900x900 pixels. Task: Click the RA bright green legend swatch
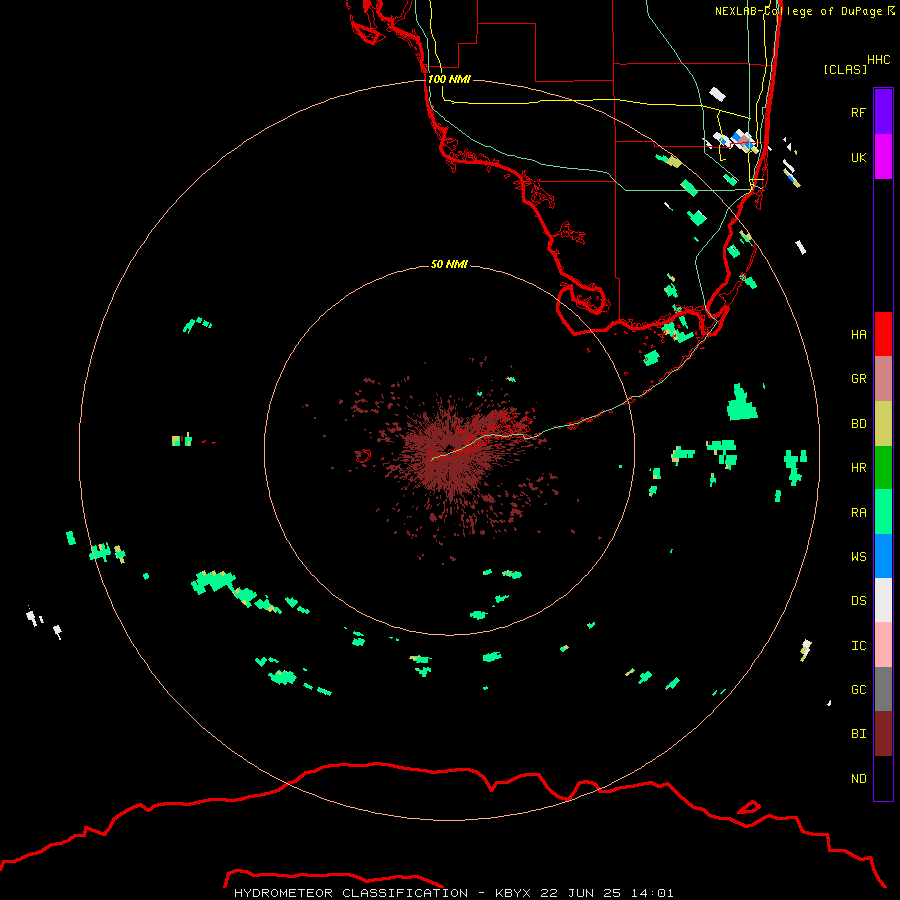[883, 512]
